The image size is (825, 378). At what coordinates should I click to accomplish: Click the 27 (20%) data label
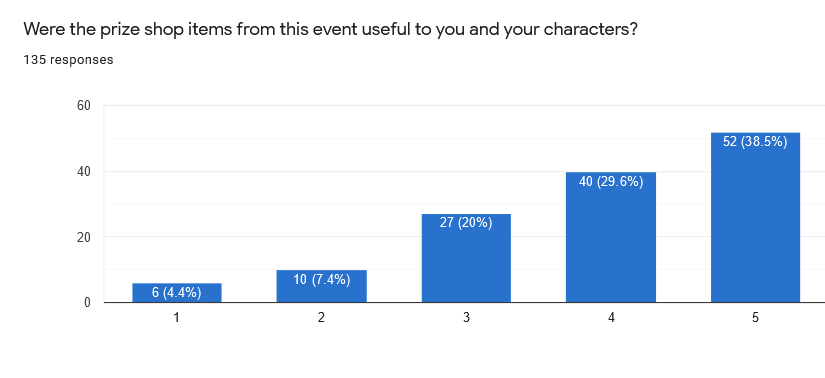click(x=466, y=223)
